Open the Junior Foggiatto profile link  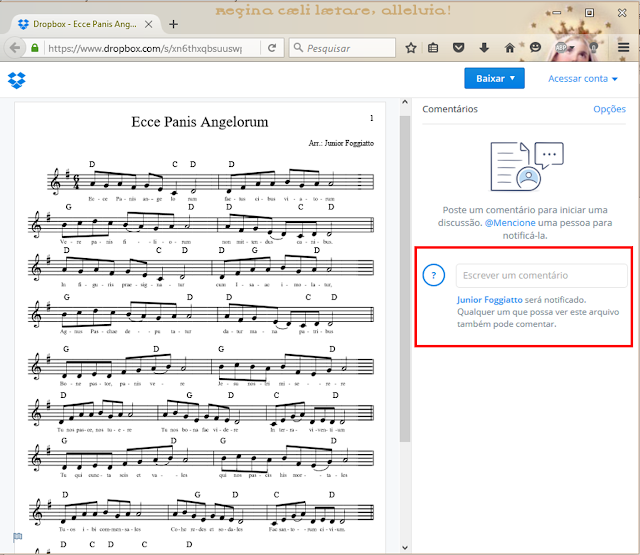[489, 300]
